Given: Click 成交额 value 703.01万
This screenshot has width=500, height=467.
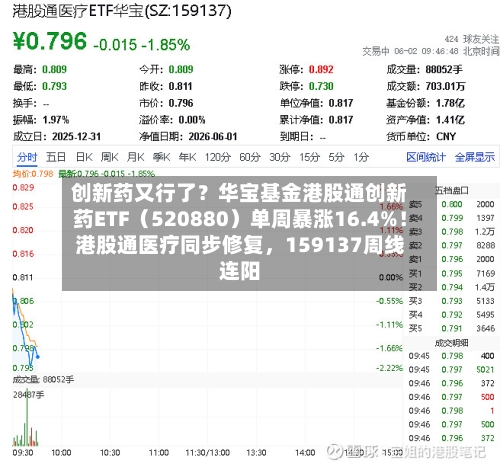Looking at the screenshot, I should point(445,86).
